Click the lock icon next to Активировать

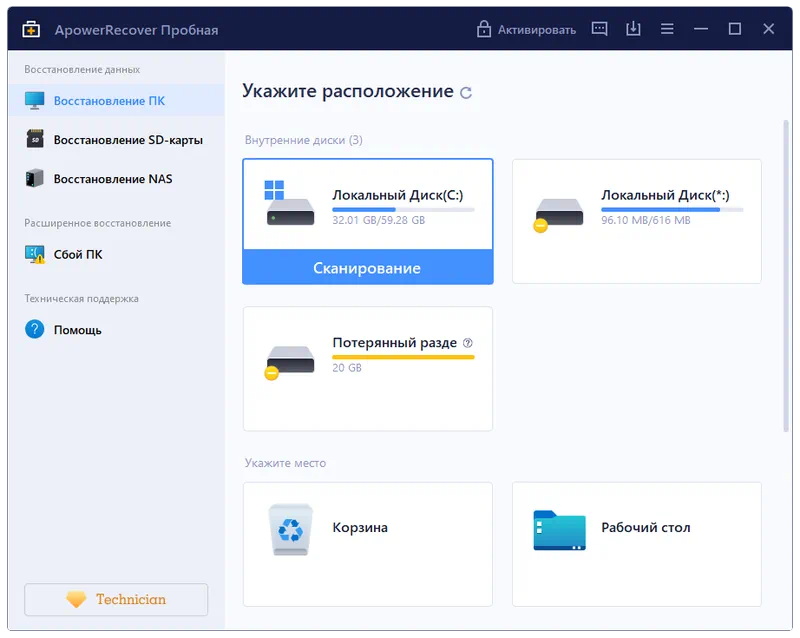tap(483, 29)
